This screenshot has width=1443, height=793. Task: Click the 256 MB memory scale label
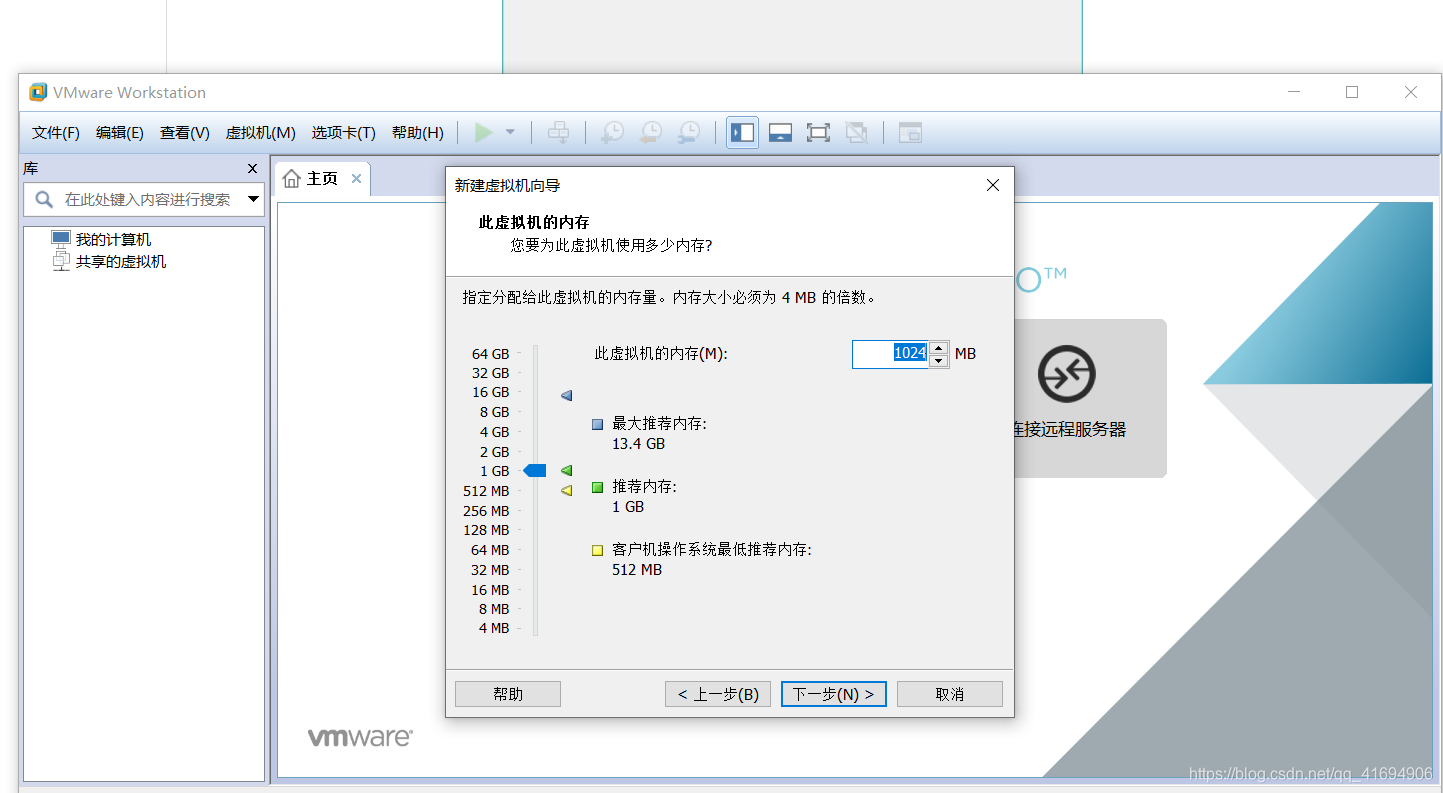[x=486, y=511]
